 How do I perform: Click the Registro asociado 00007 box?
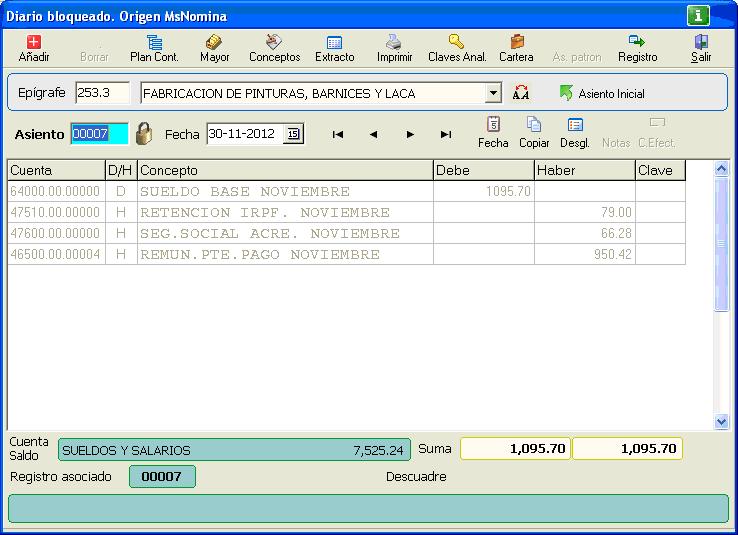coord(162,476)
